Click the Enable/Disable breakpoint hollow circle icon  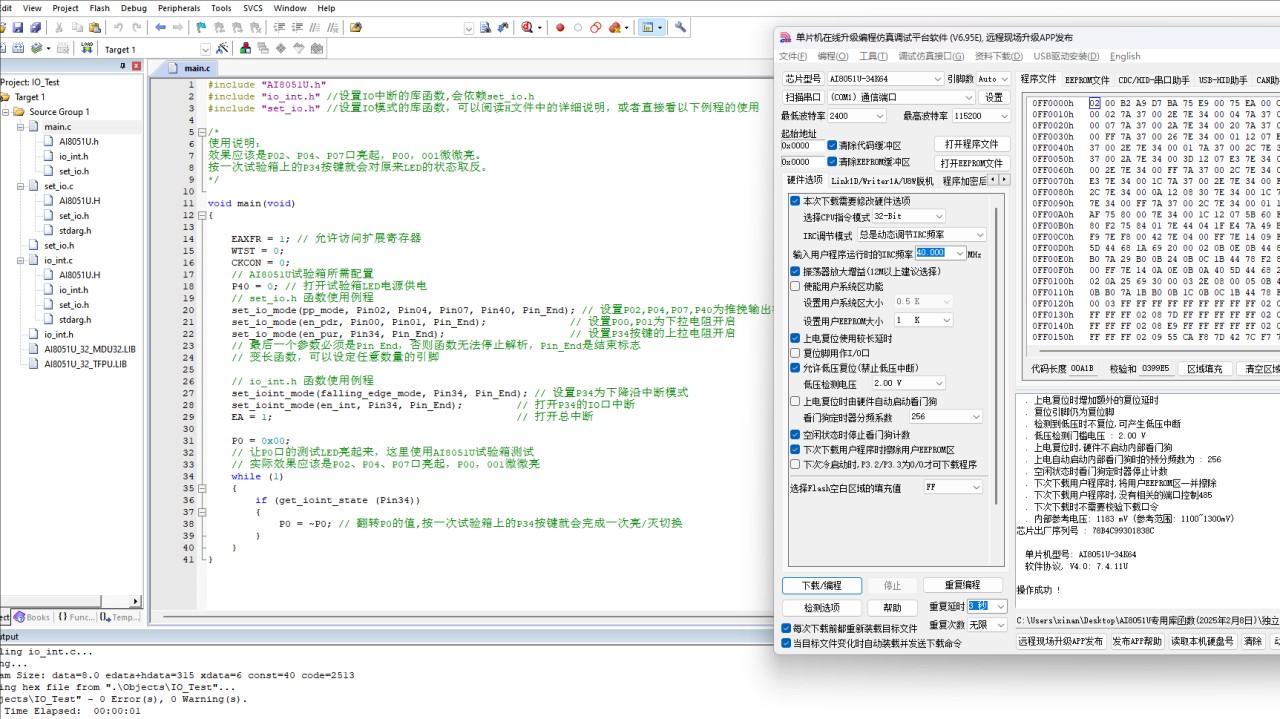(x=578, y=27)
